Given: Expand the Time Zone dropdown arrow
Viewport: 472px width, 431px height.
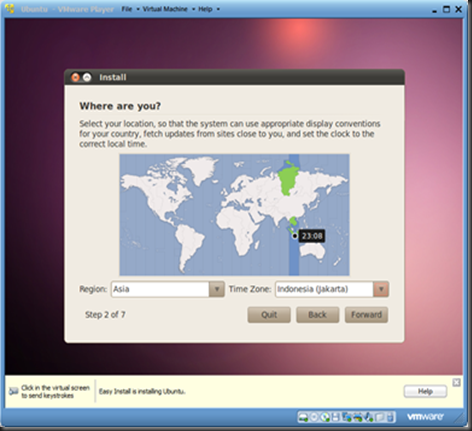Looking at the screenshot, I should coord(381,289).
